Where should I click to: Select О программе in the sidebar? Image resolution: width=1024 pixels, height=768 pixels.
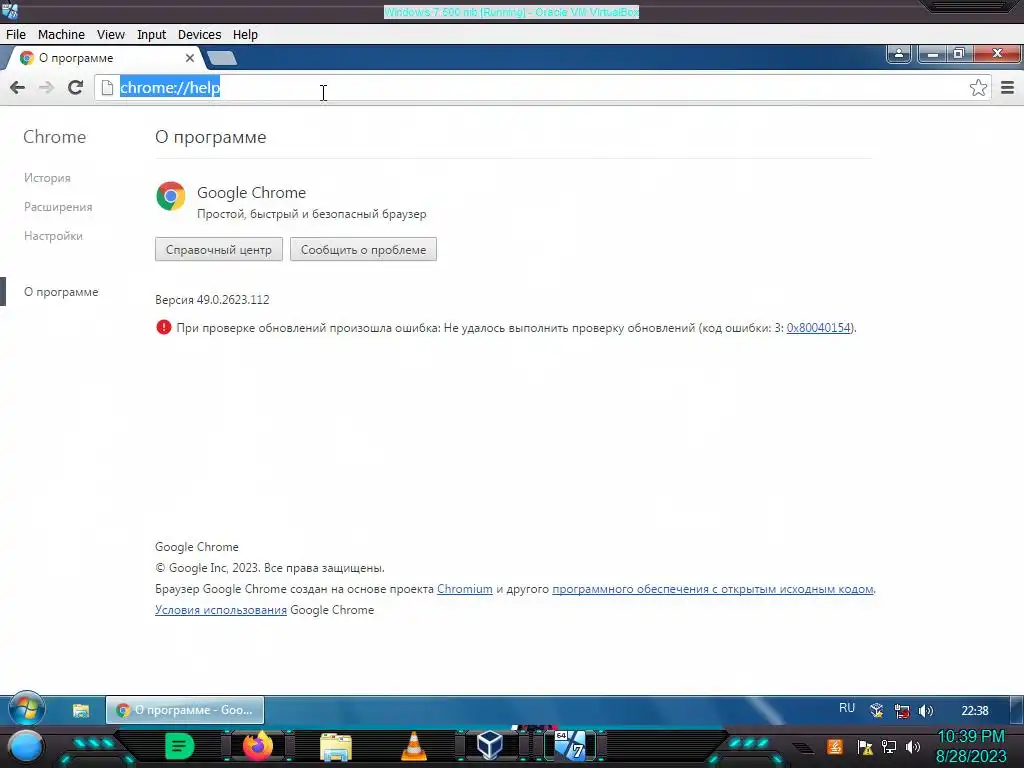click(61, 292)
